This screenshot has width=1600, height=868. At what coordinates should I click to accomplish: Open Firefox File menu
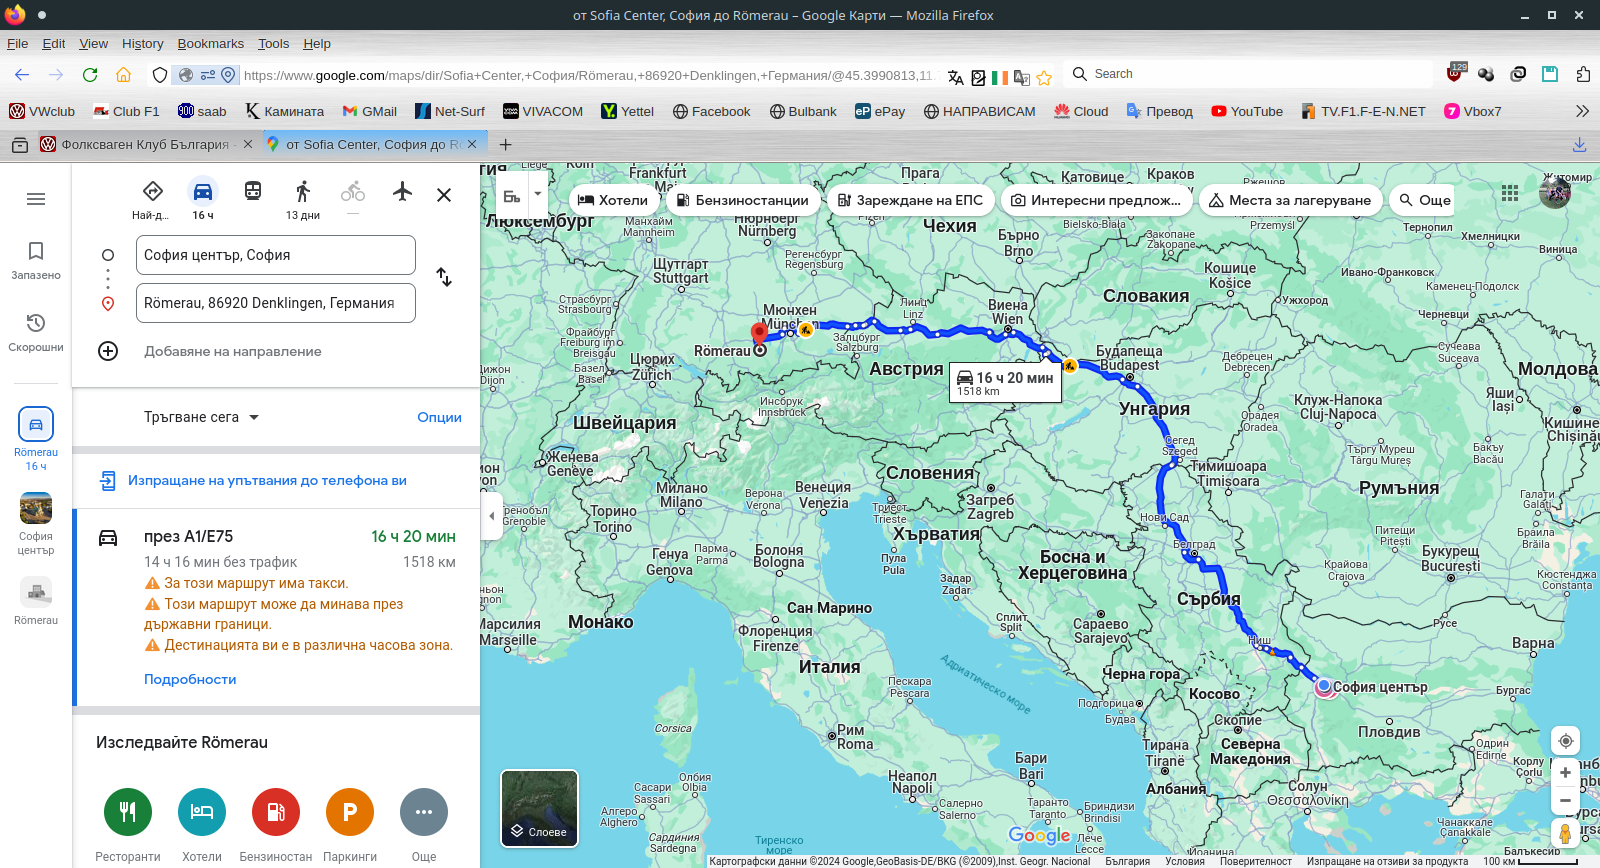[x=17, y=44]
